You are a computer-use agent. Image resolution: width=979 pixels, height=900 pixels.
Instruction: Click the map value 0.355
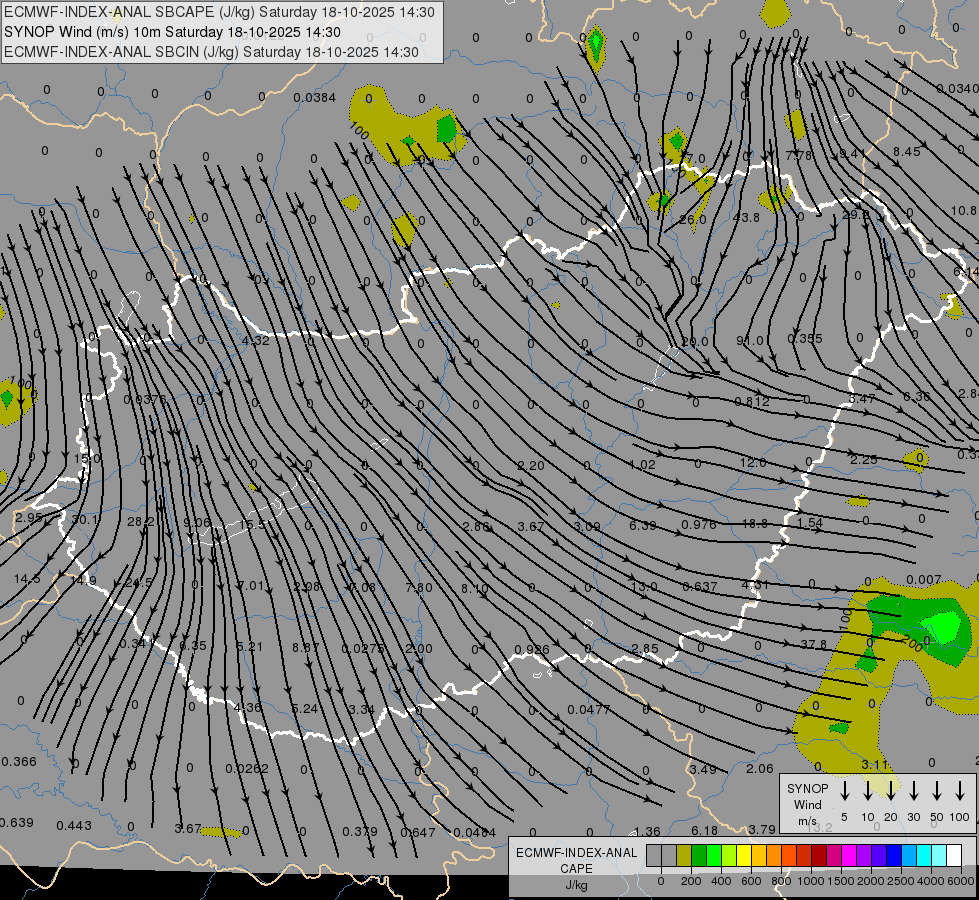805,339
